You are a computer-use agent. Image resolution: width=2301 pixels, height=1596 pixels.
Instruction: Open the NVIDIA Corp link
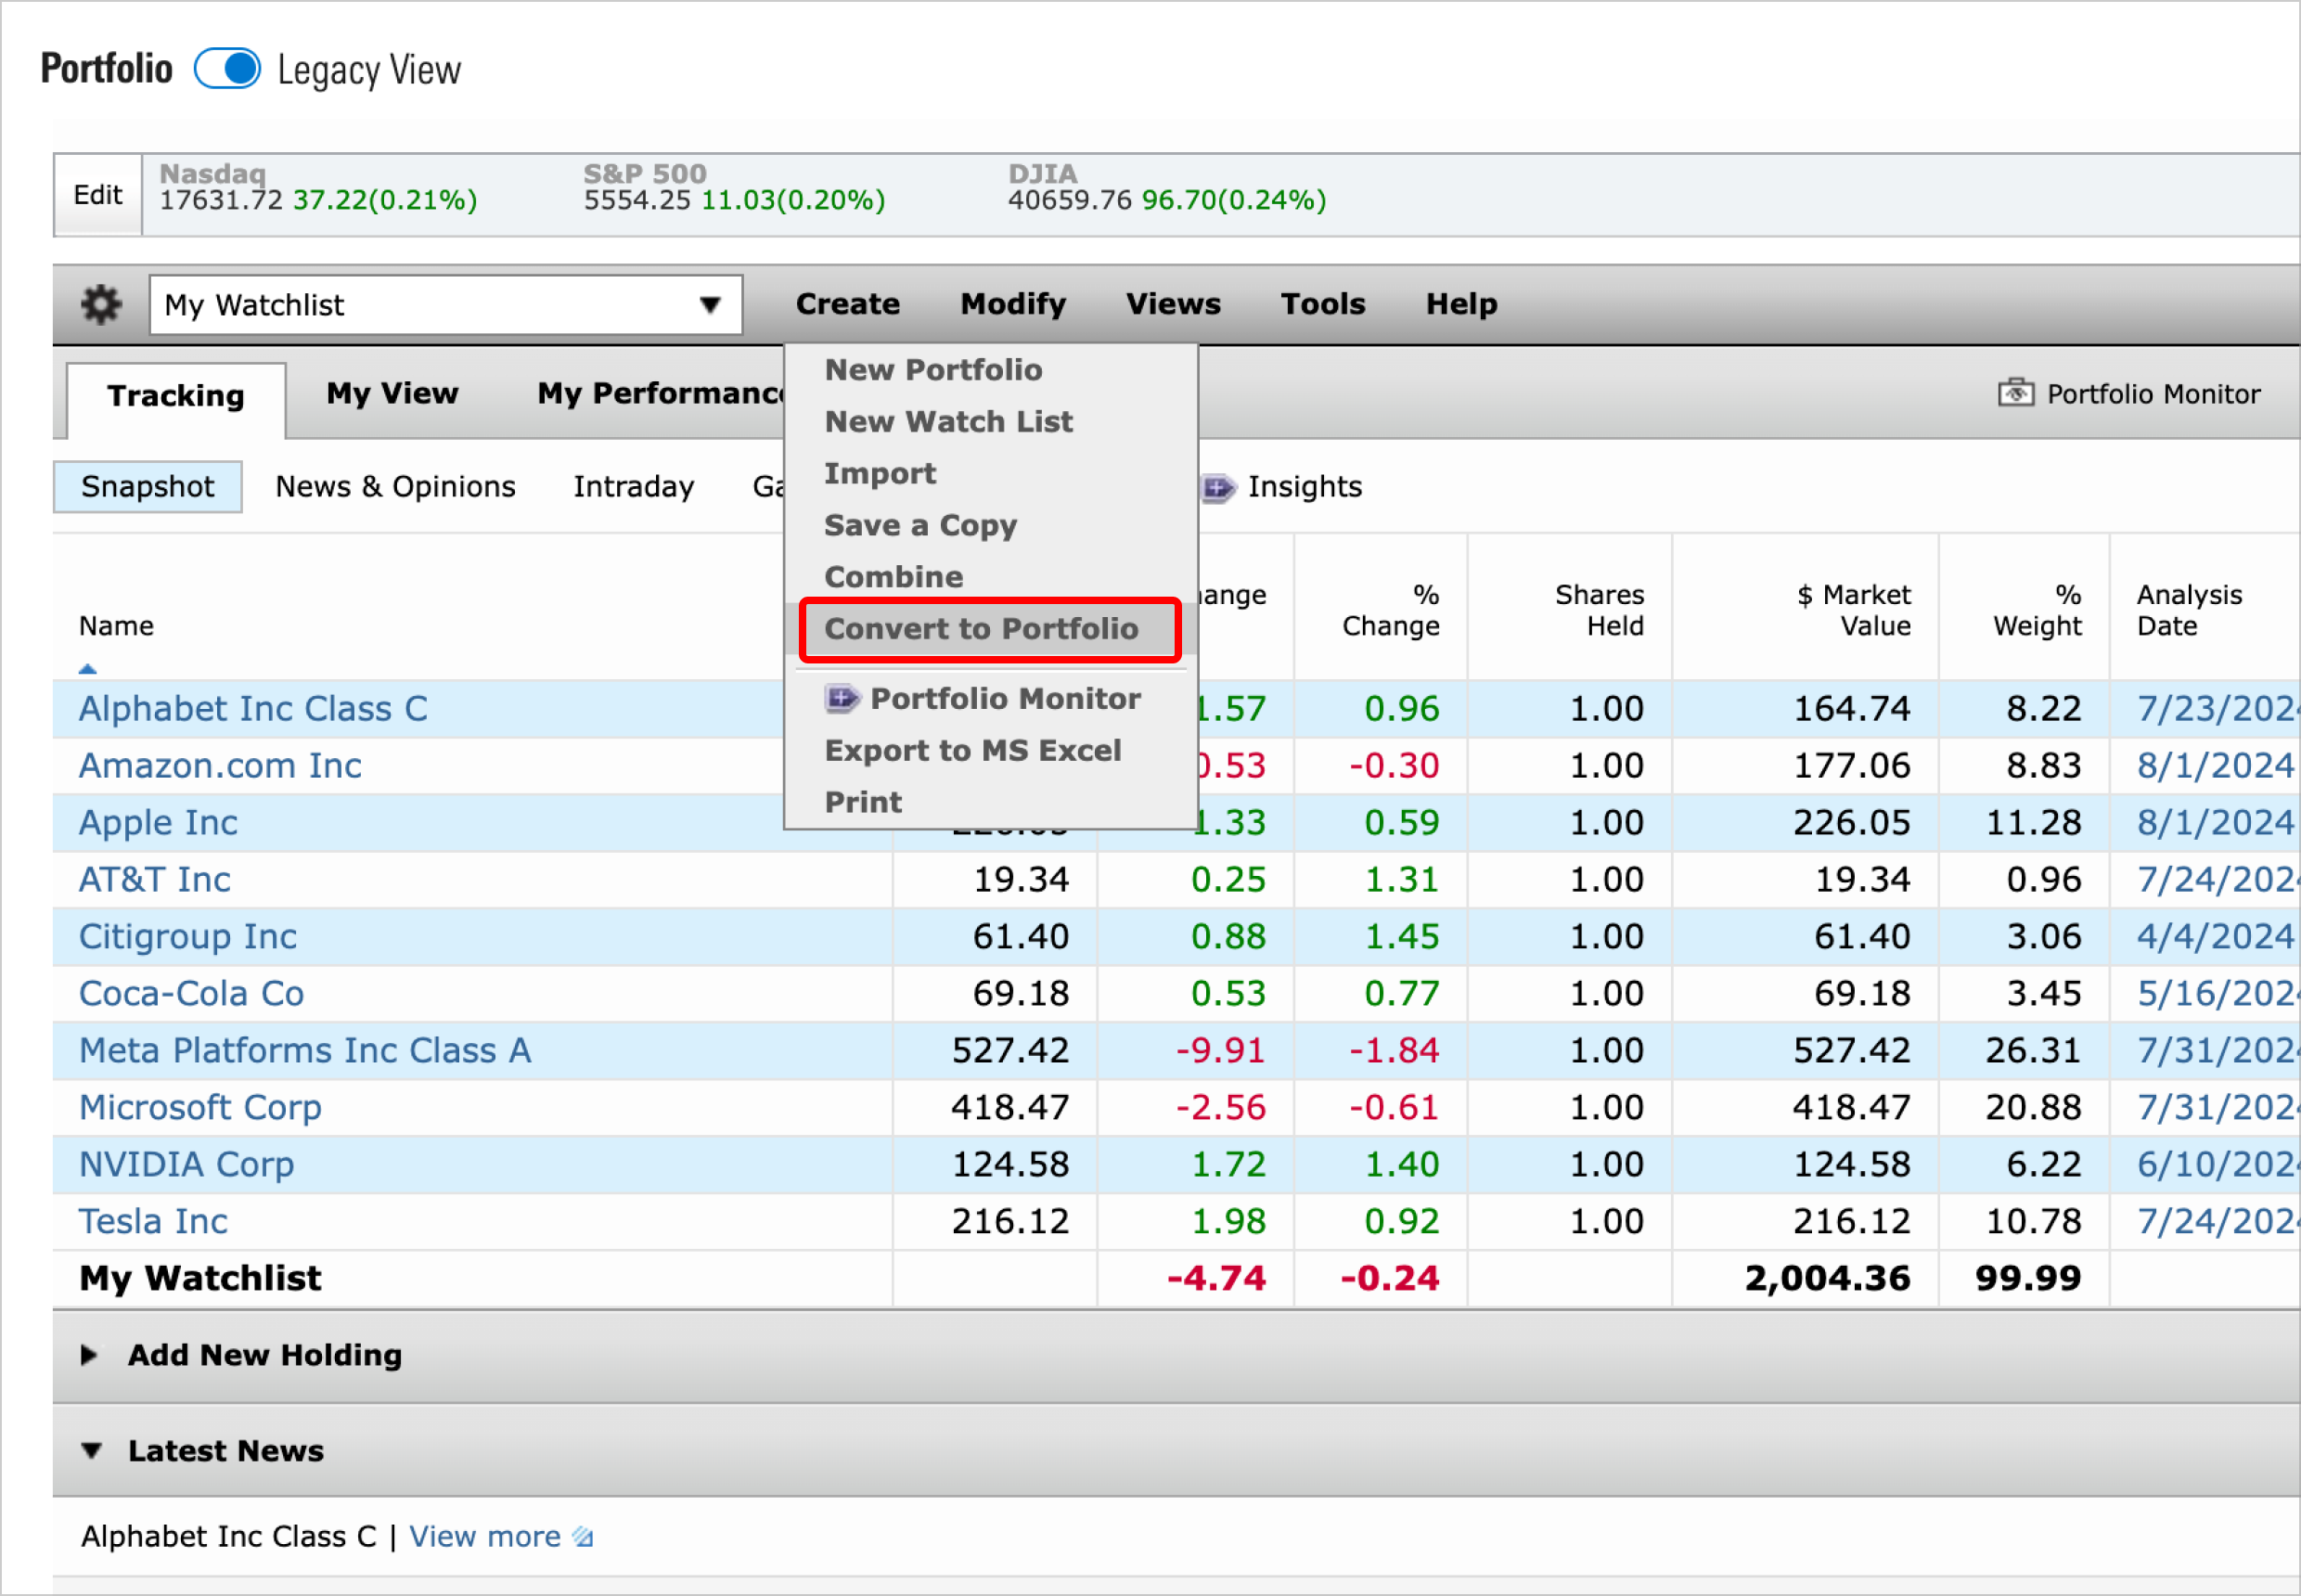(x=187, y=1165)
